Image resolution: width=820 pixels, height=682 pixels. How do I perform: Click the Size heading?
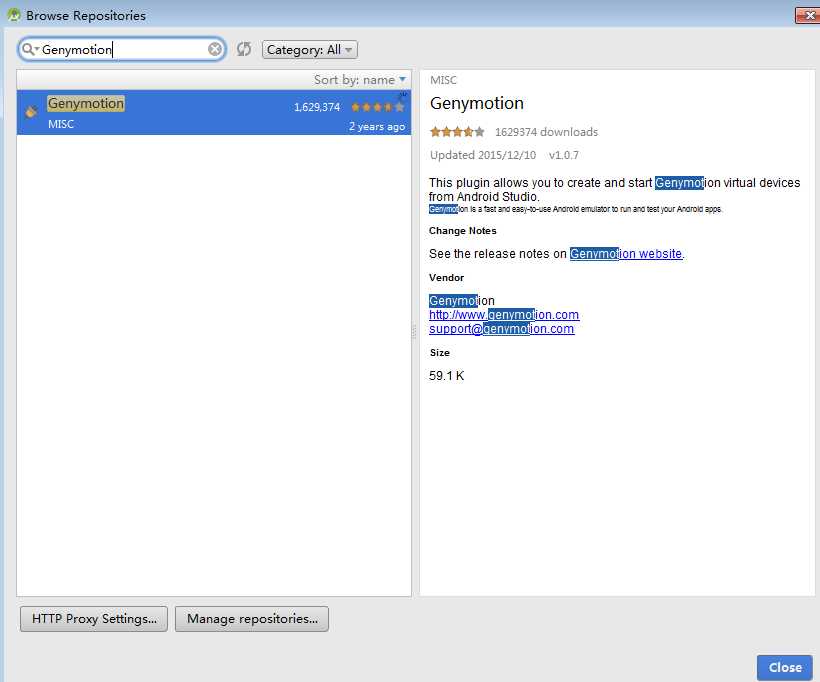click(x=440, y=353)
